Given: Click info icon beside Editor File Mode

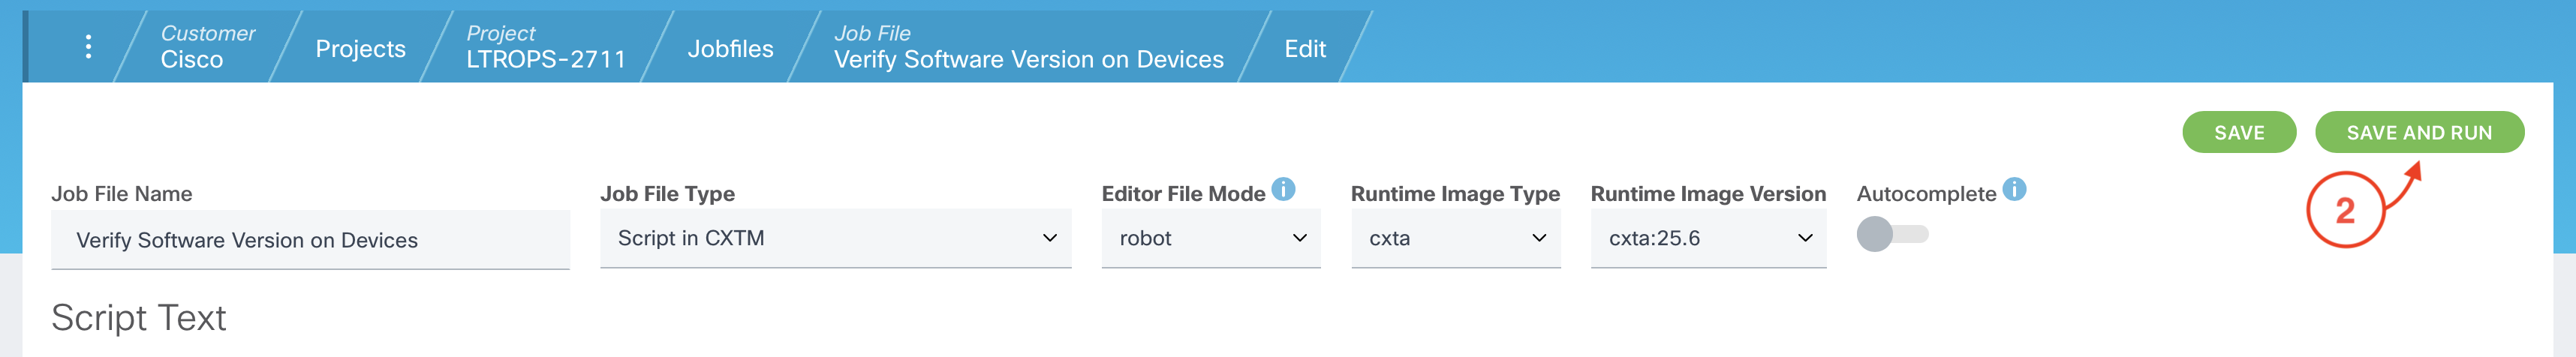Looking at the screenshot, I should [x=1283, y=189].
